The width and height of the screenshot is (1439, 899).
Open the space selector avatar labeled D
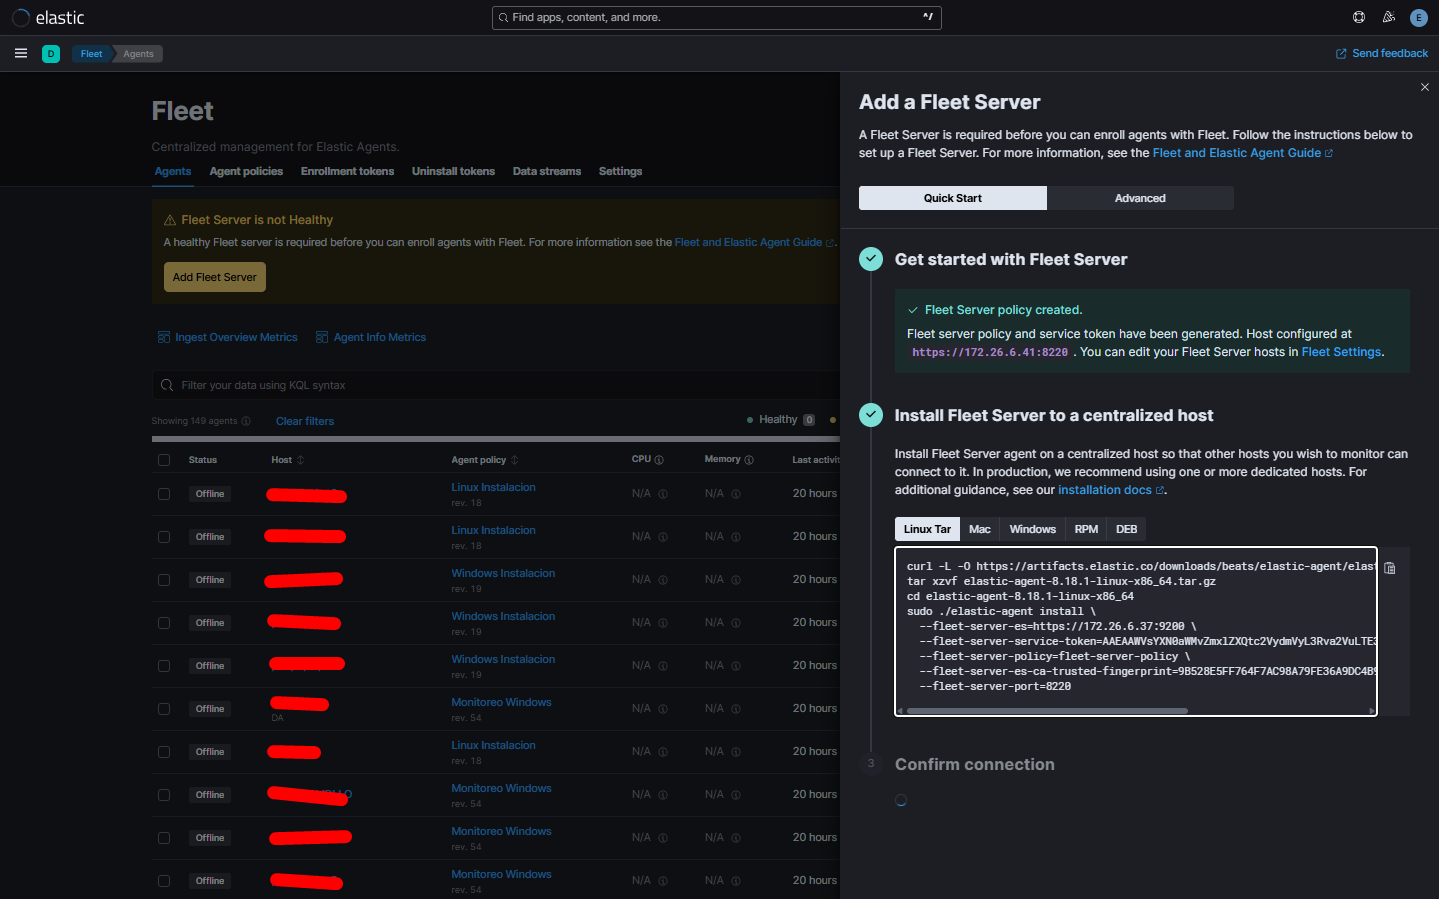(x=51, y=54)
